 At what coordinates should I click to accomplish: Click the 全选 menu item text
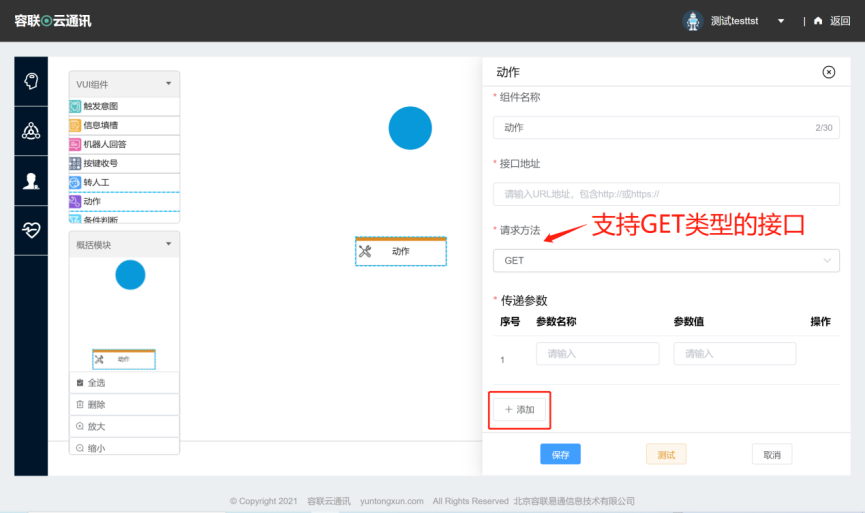[x=97, y=382]
